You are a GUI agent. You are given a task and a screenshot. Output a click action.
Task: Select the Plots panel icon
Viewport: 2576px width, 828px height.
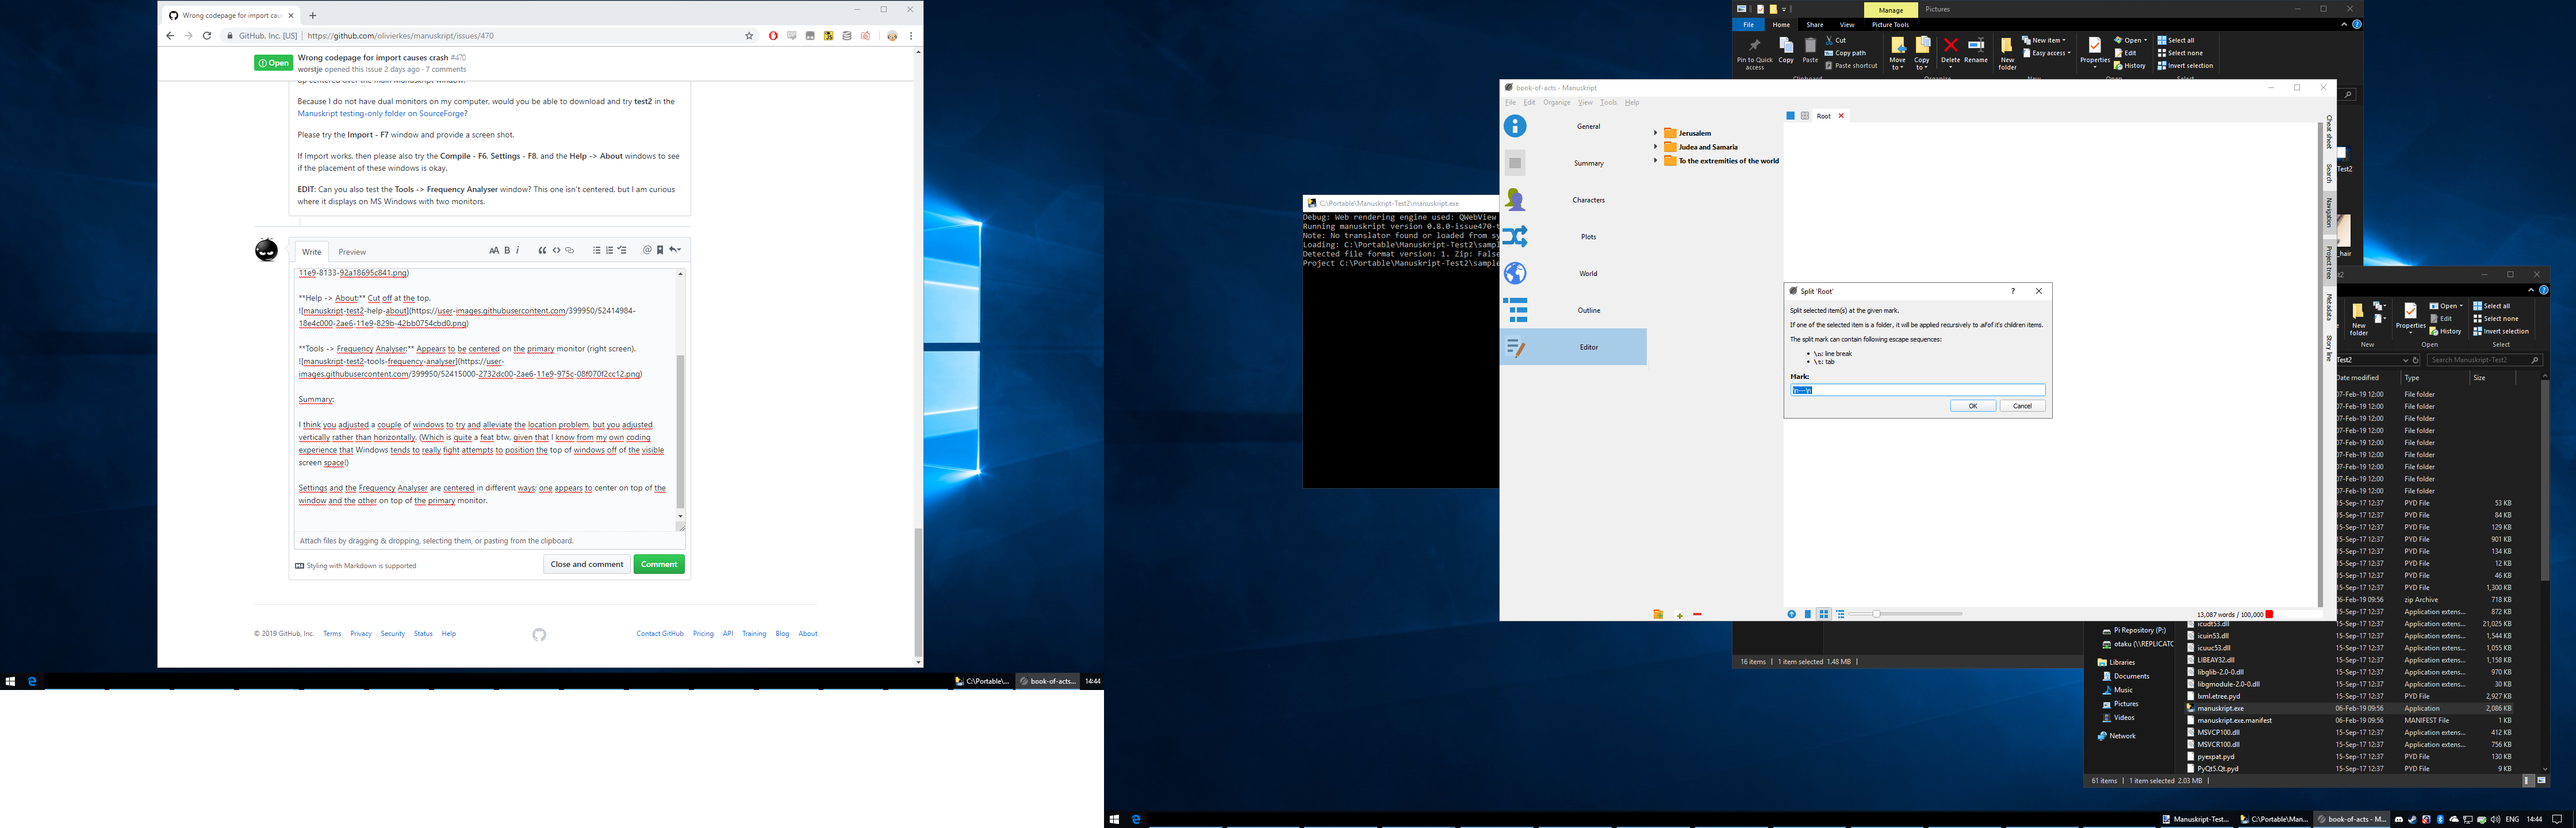point(1516,236)
